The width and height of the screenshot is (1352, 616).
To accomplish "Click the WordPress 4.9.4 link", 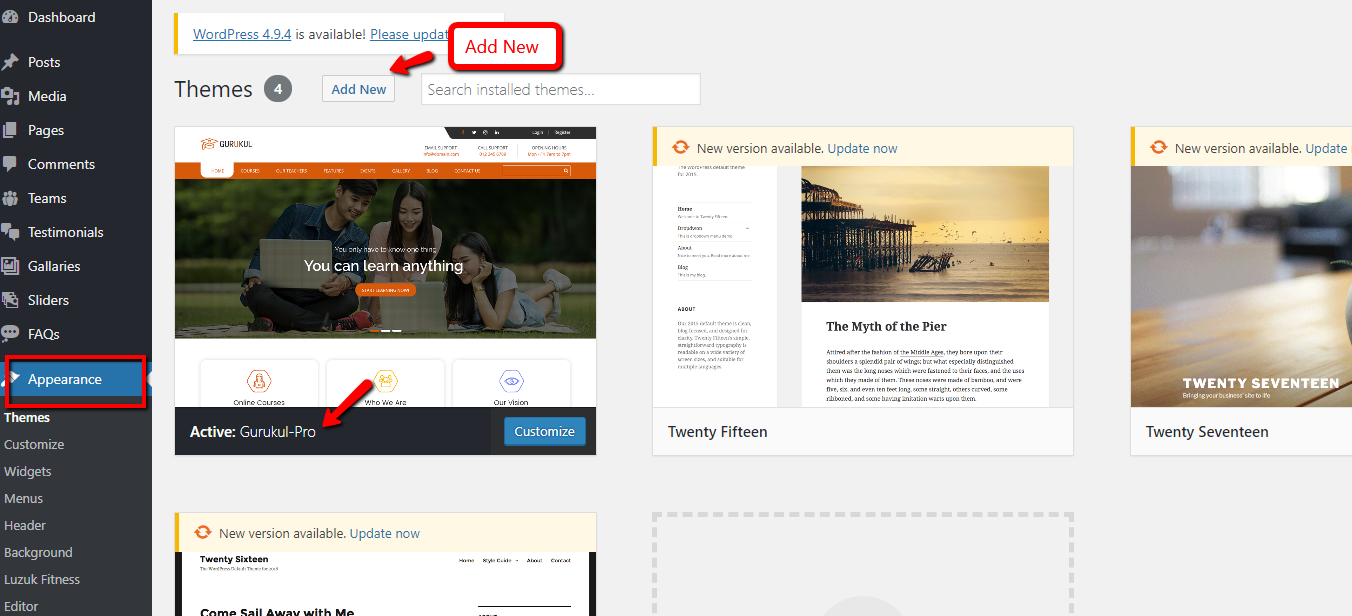I will (242, 33).
